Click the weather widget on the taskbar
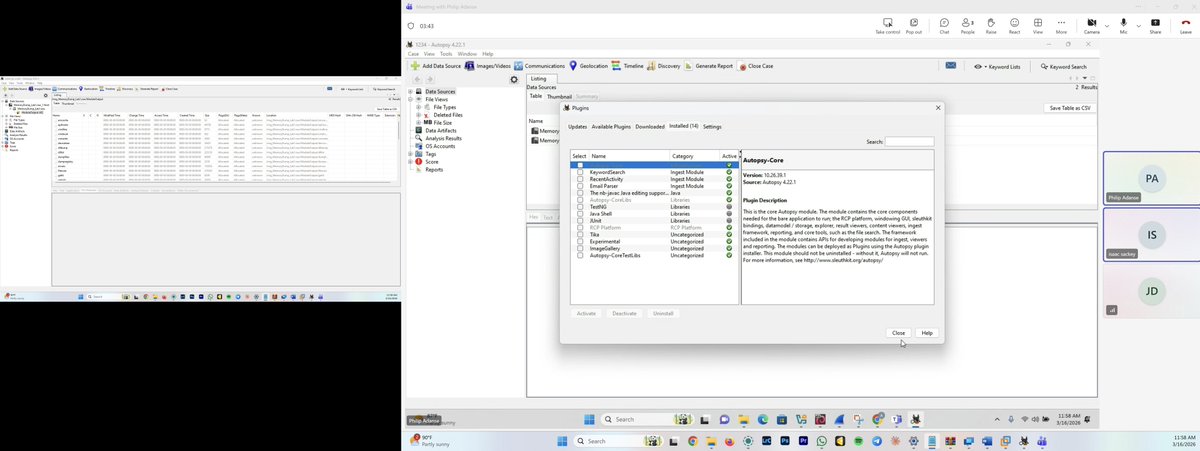This screenshot has height=451, width=1200. [x=430, y=441]
